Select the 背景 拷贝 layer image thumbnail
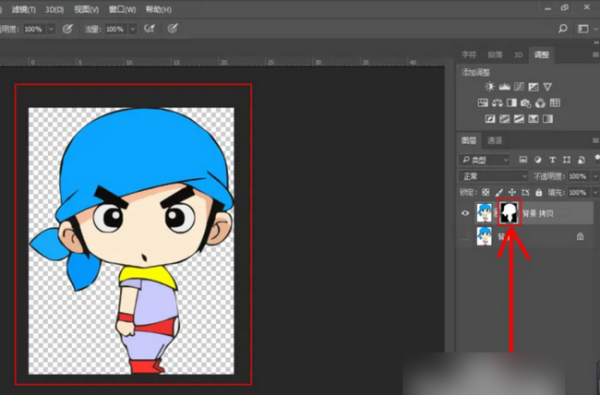 484,213
